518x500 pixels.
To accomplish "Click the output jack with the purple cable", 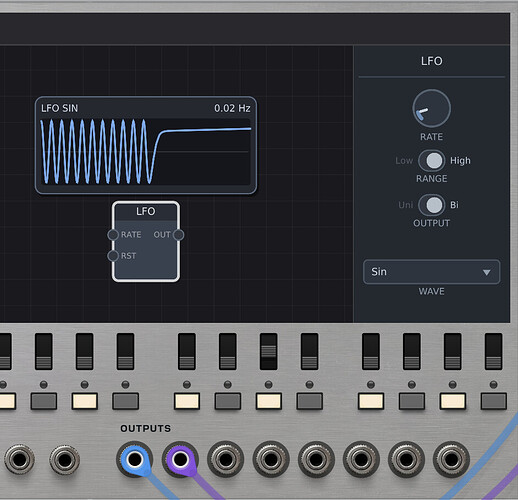I will (x=180, y=459).
